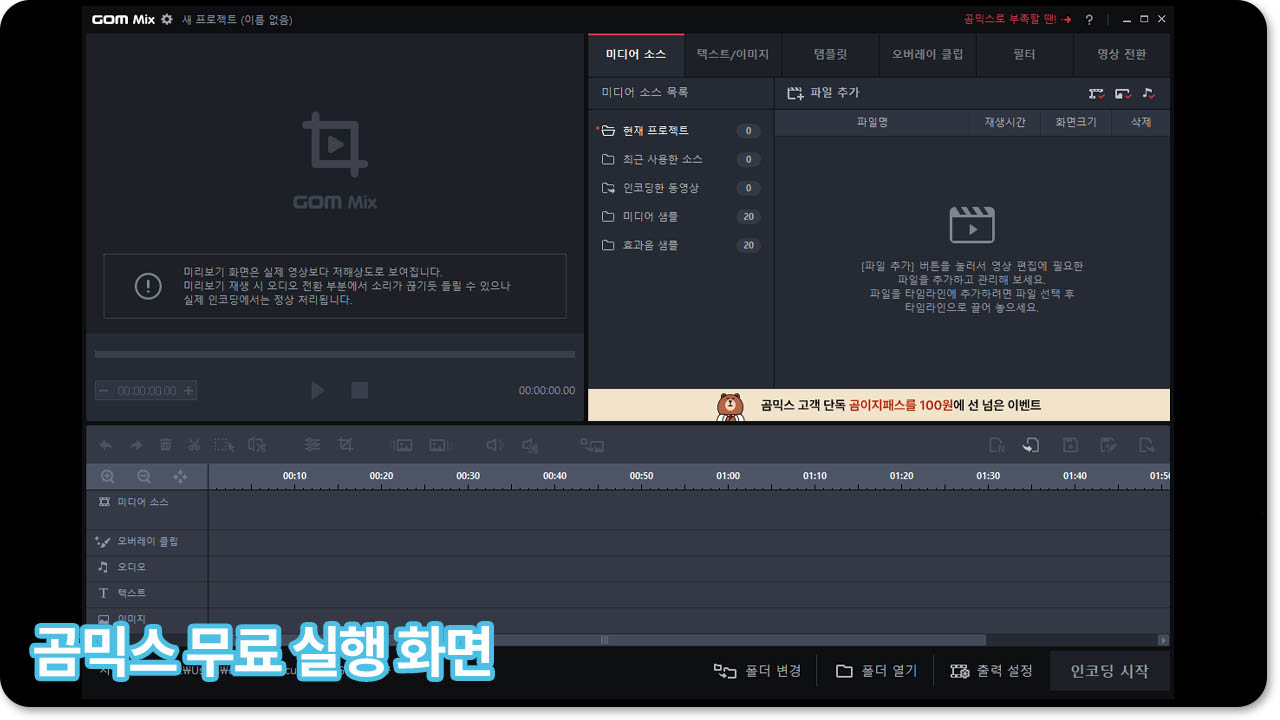
Task: Open the video adjustment (filter sliders) icon
Action: pos(313,444)
